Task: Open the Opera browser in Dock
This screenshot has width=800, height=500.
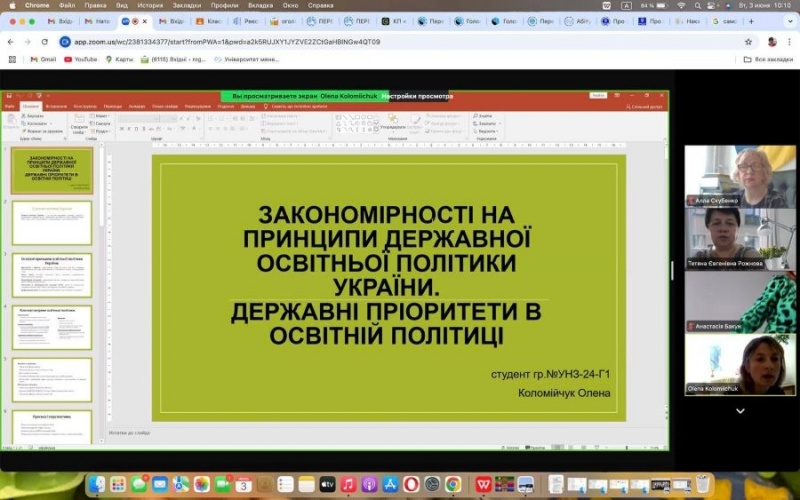Action: (x=411, y=485)
